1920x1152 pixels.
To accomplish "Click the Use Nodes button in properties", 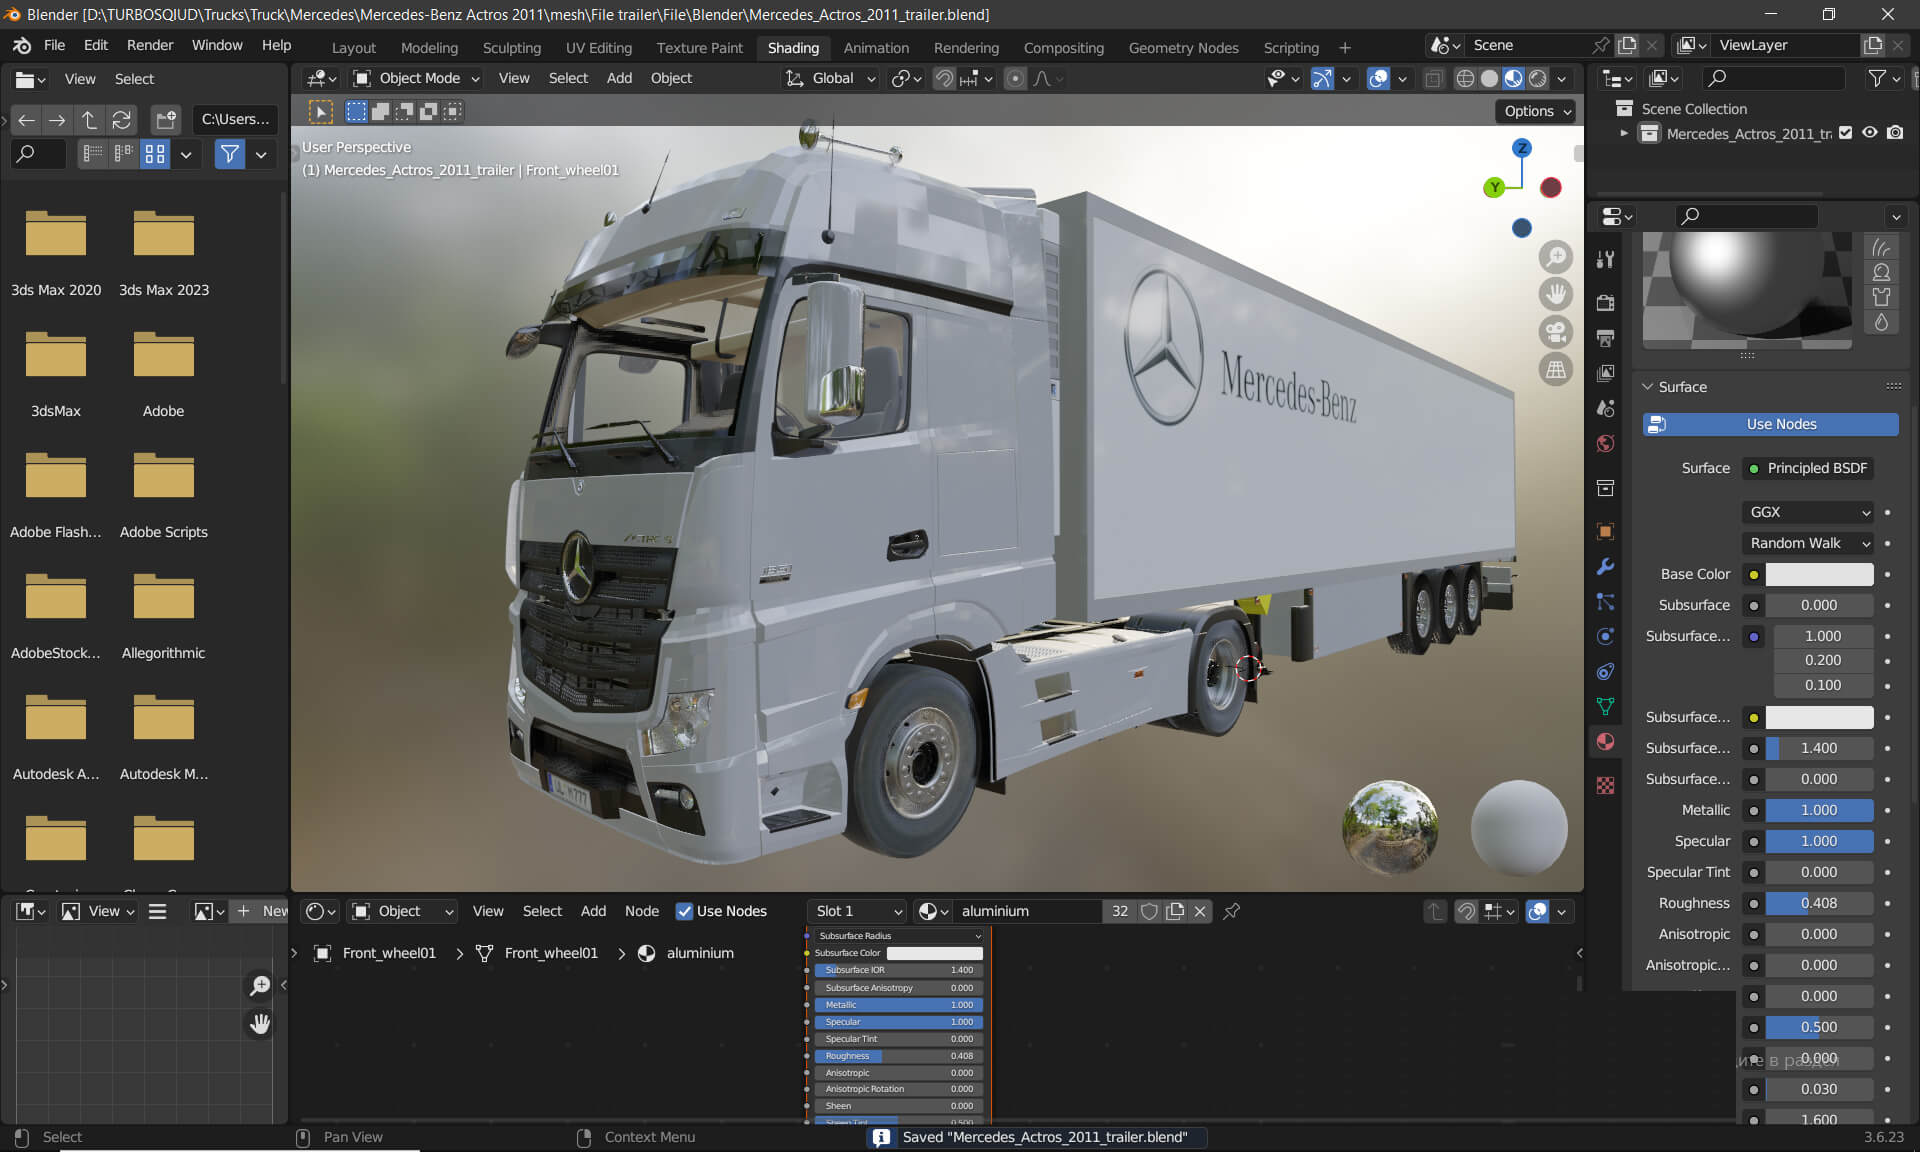I will [1770, 424].
